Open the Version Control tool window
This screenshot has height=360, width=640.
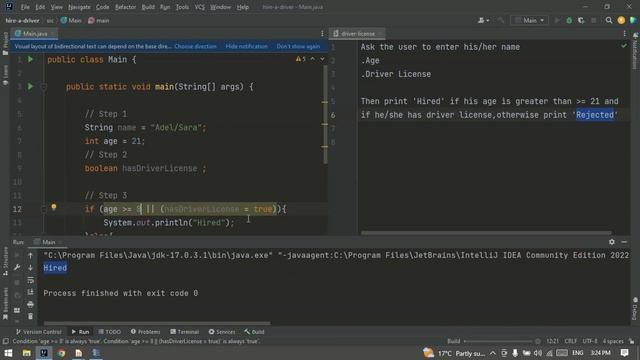(39, 332)
